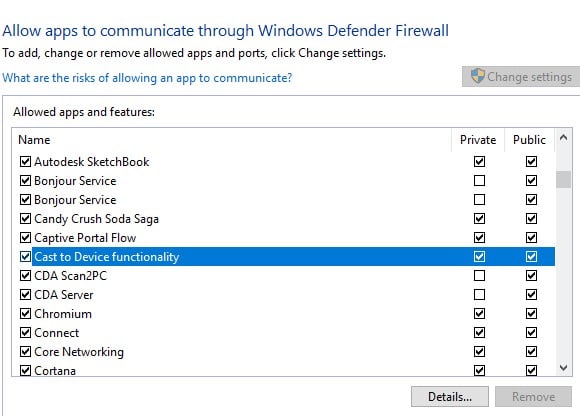This screenshot has width=580, height=416.
Task: Enable Private for CDA Scan2PC
Action: [x=479, y=275]
